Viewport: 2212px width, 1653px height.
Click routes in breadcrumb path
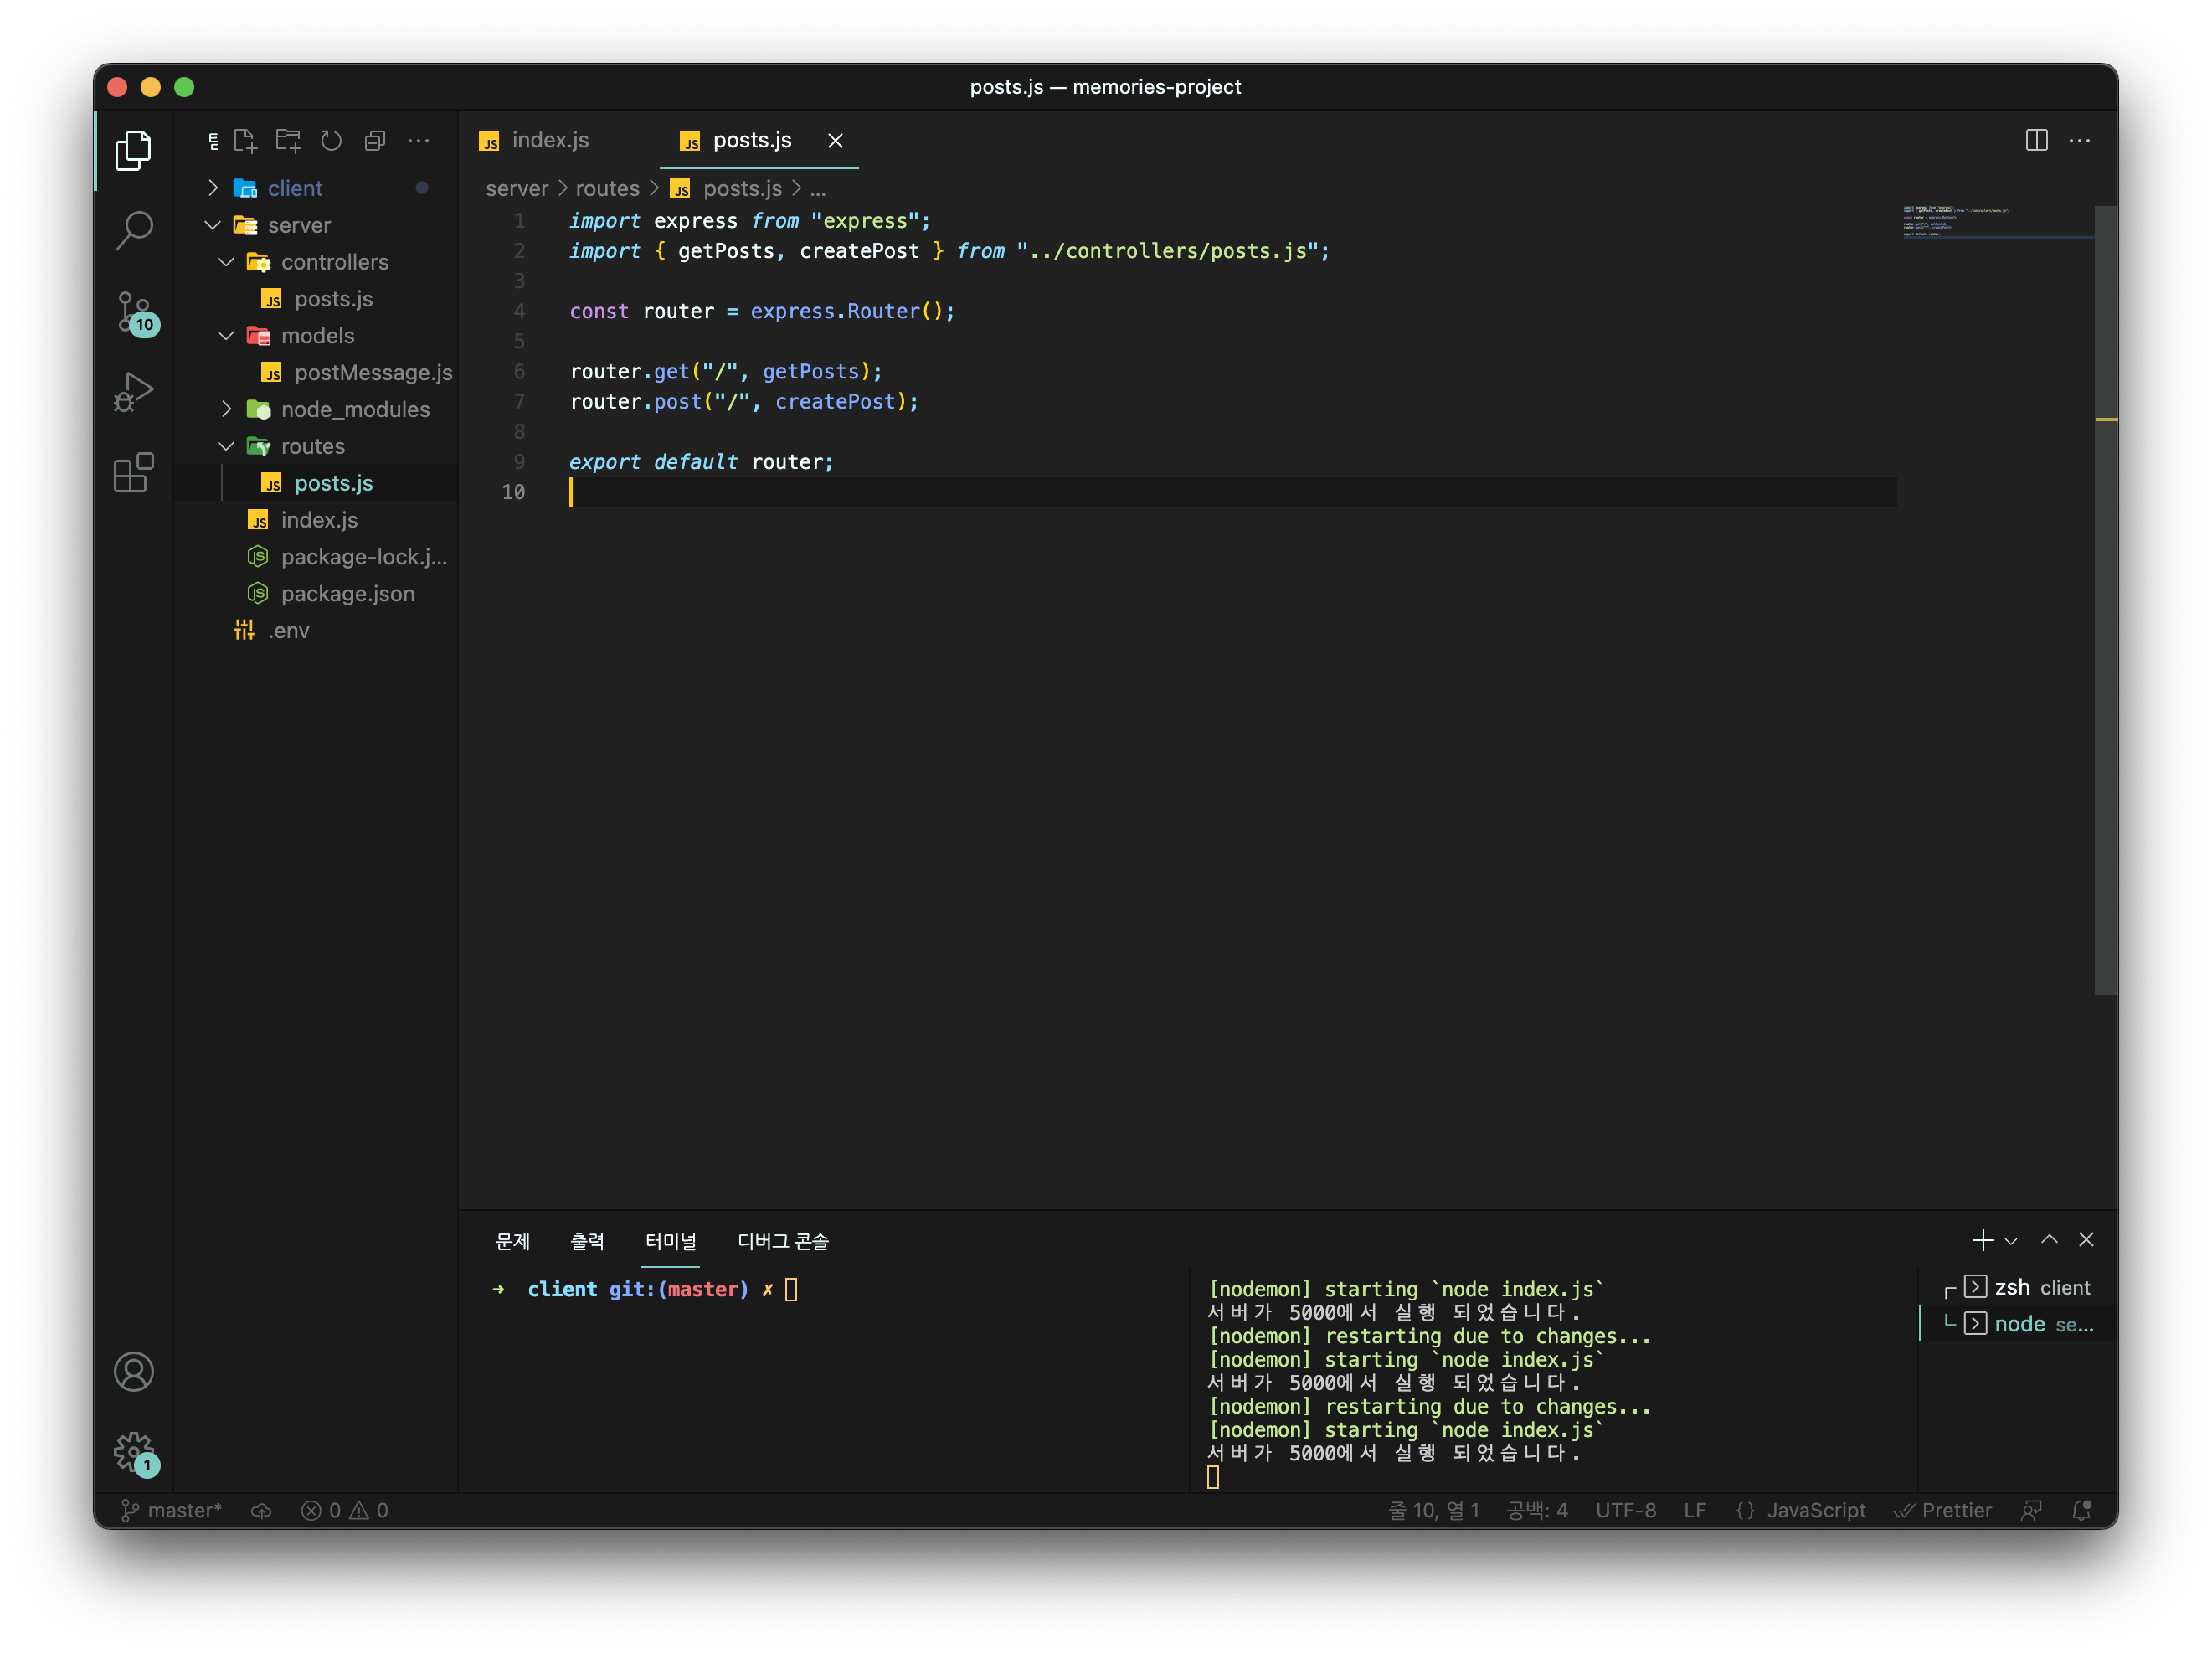[607, 188]
